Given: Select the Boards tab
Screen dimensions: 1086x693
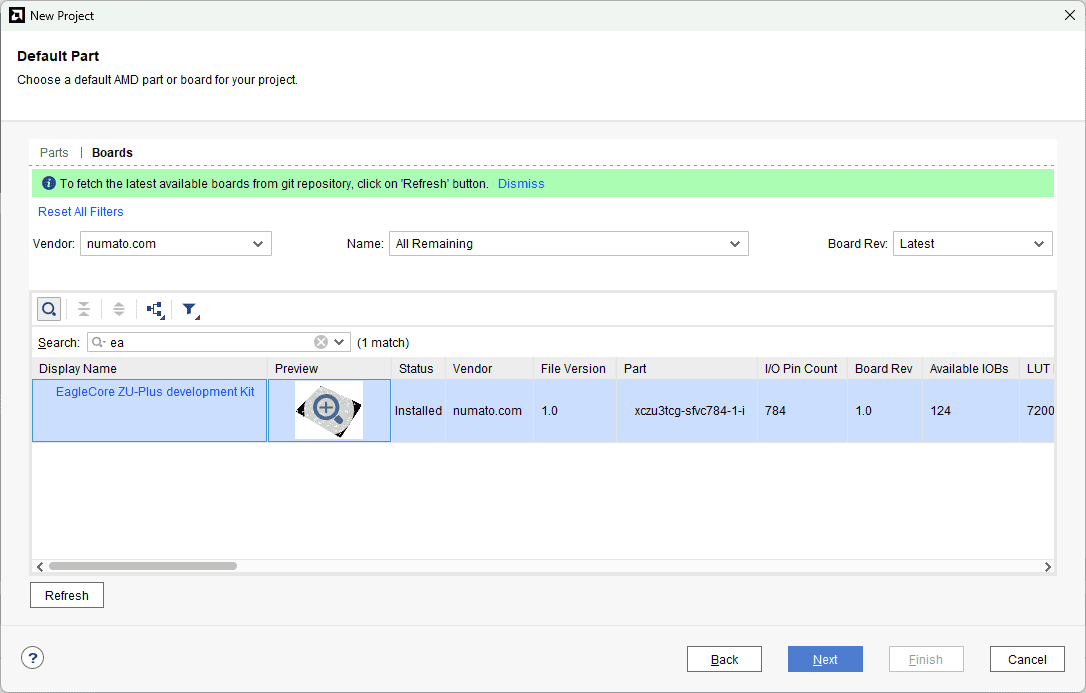Looking at the screenshot, I should (112, 153).
